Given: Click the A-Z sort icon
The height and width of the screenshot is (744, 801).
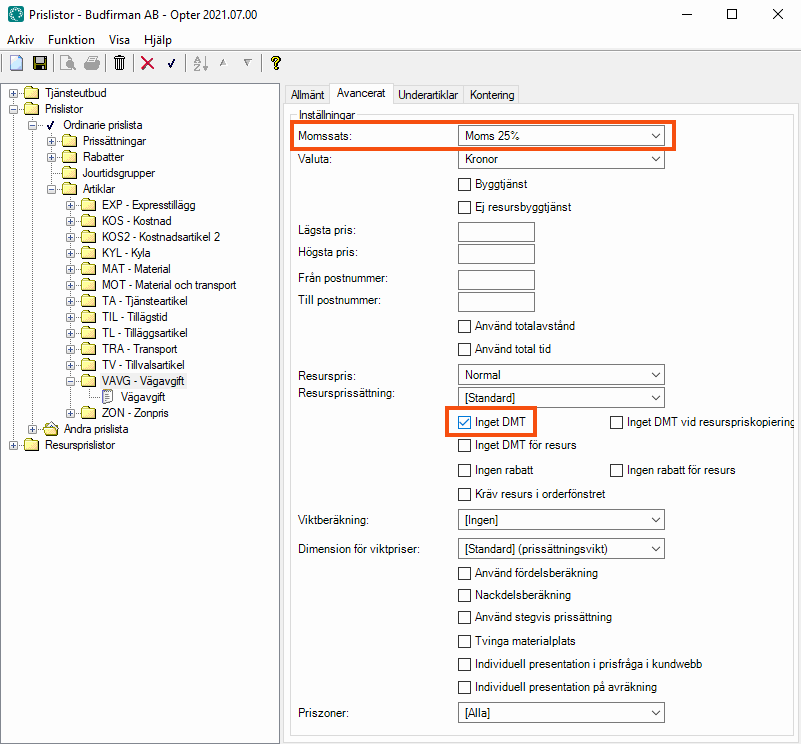Looking at the screenshot, I should click(200, 63).
